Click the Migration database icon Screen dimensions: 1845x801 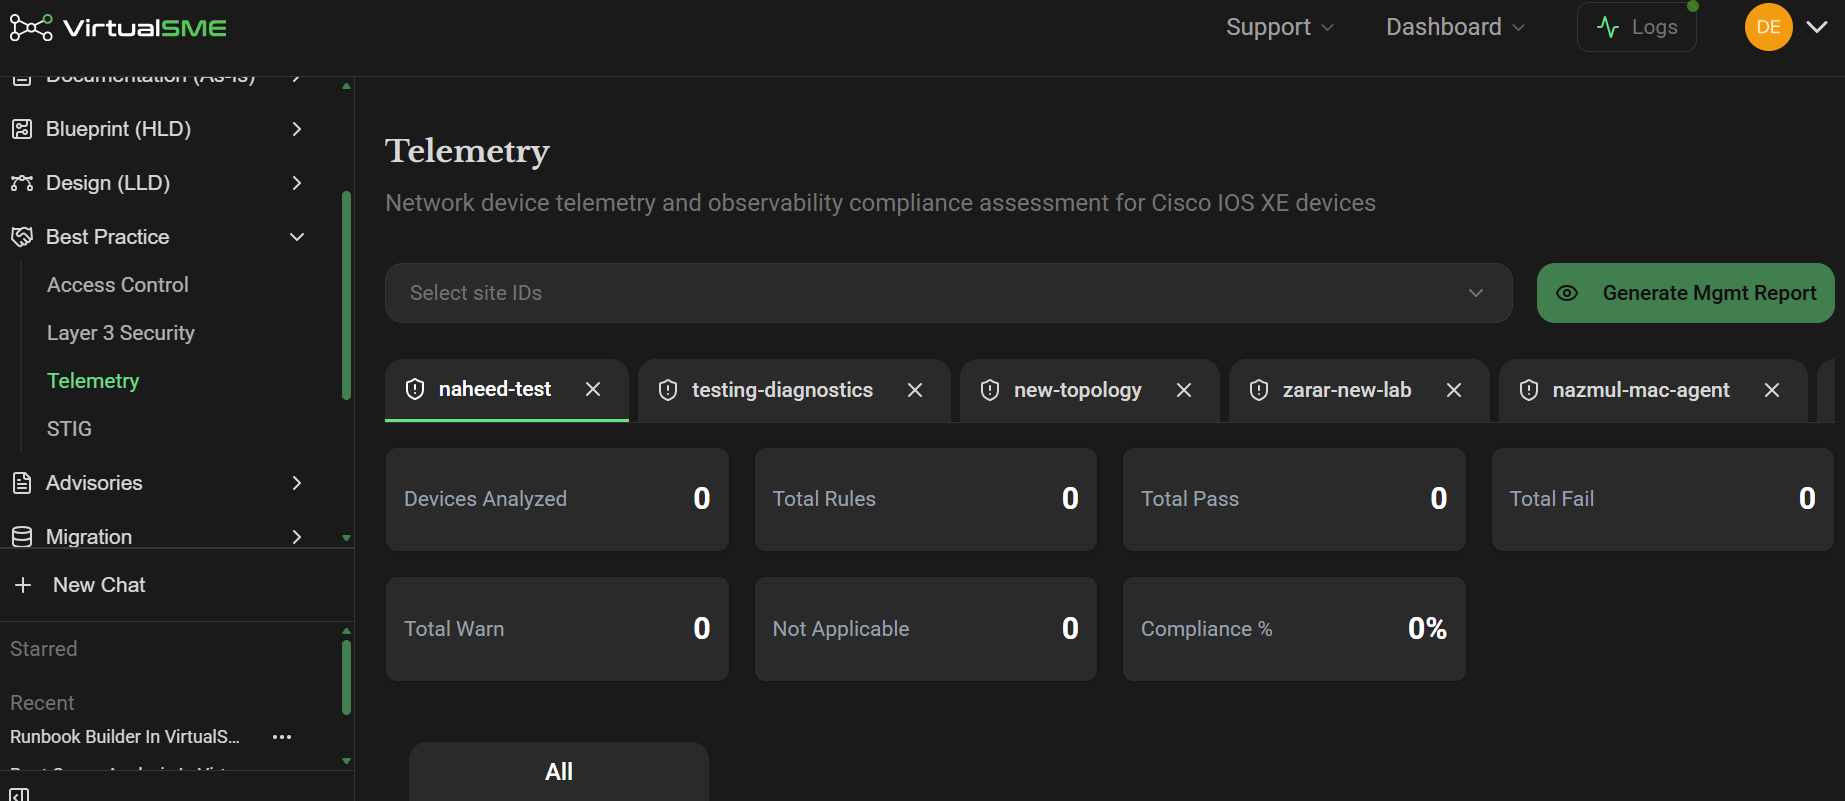pos(21,537)
